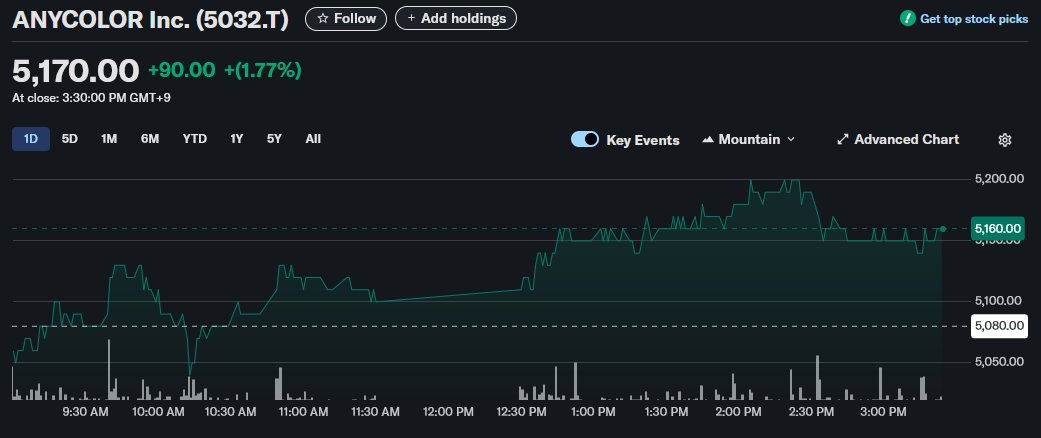
Task: Click the 5,200.00 axis label
Action: 997,179
